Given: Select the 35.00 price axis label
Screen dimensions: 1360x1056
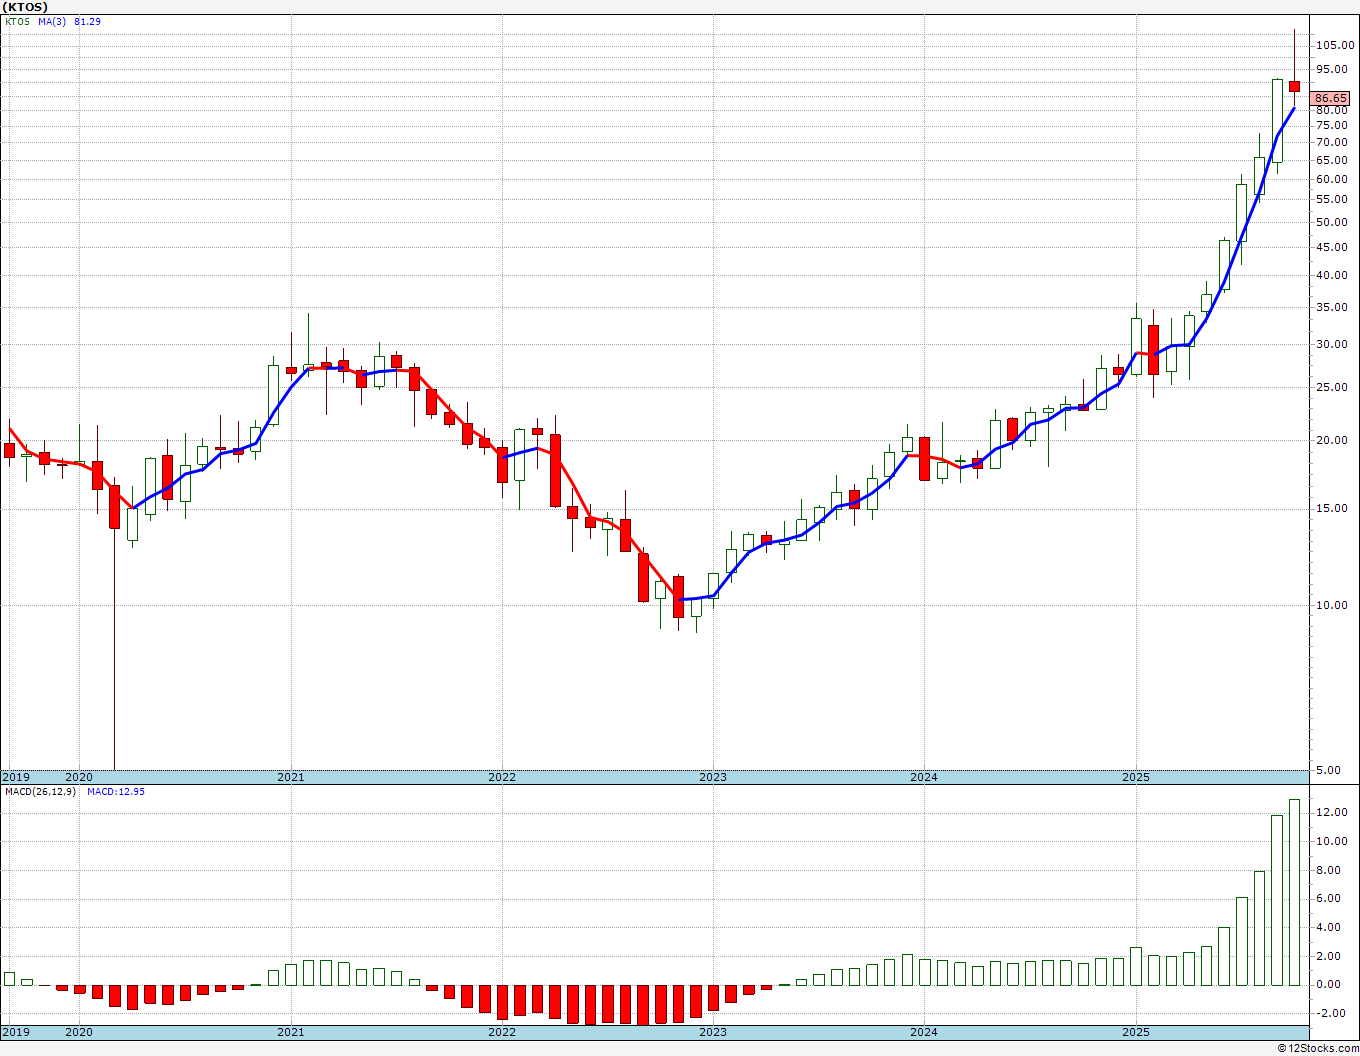Looking at the screenshot, I should (1333, 308).
